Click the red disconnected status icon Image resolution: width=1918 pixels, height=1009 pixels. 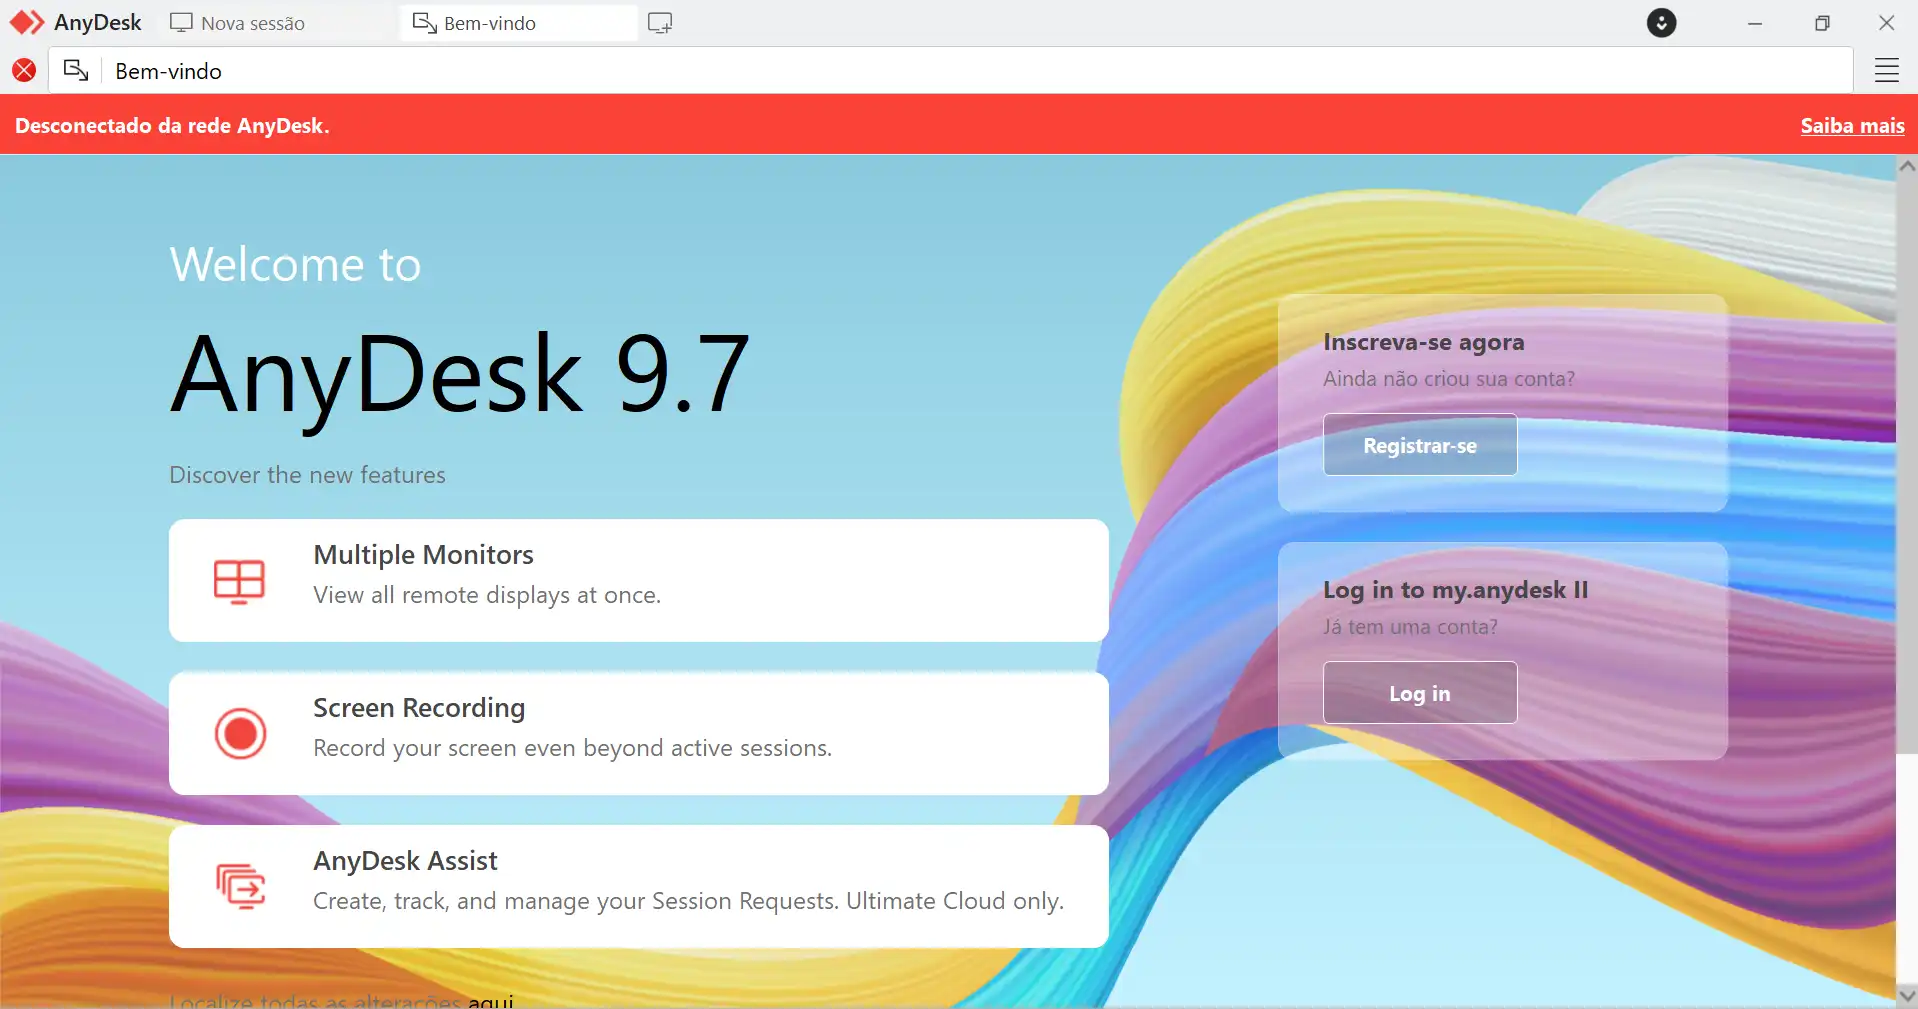click(24, 70)
